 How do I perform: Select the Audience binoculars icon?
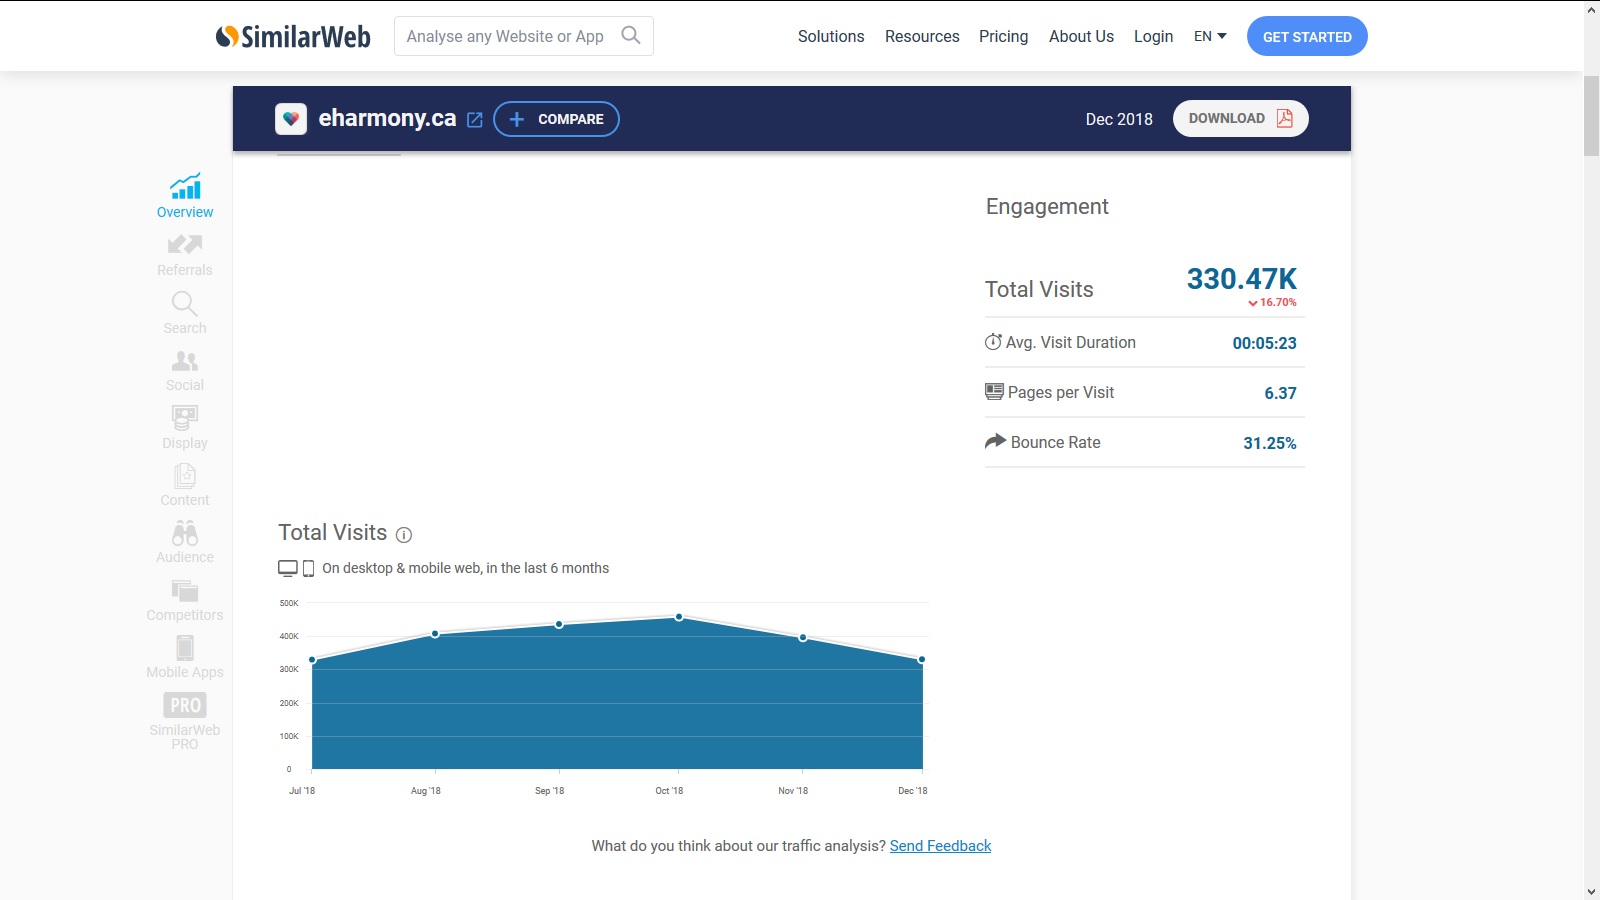pyautogui.click(x=185, y=533)
